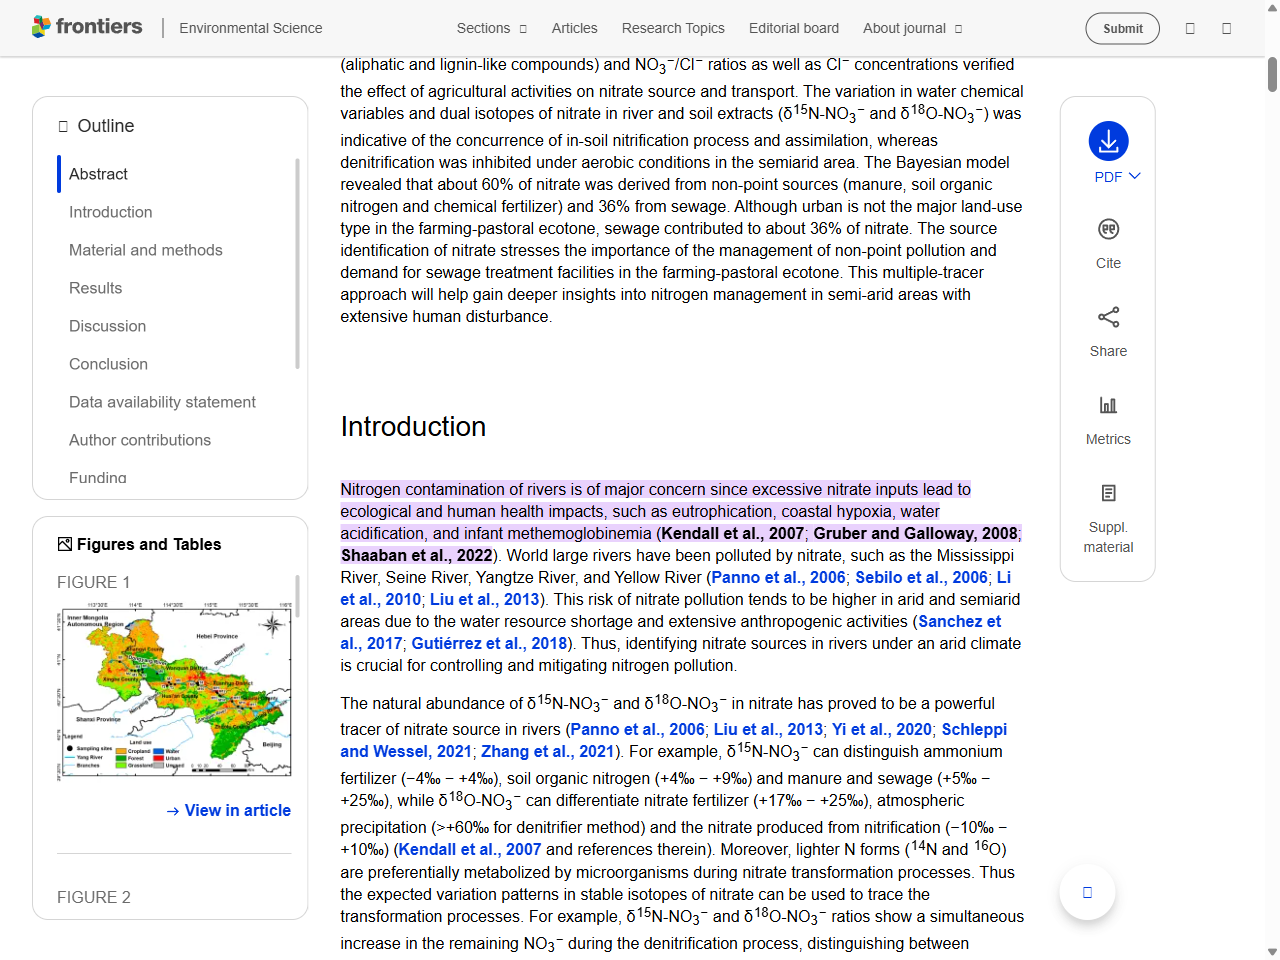Click the Submit button
Image resolution: width=1280 pixels, height=960 pixels.
tap(1122, 28)
